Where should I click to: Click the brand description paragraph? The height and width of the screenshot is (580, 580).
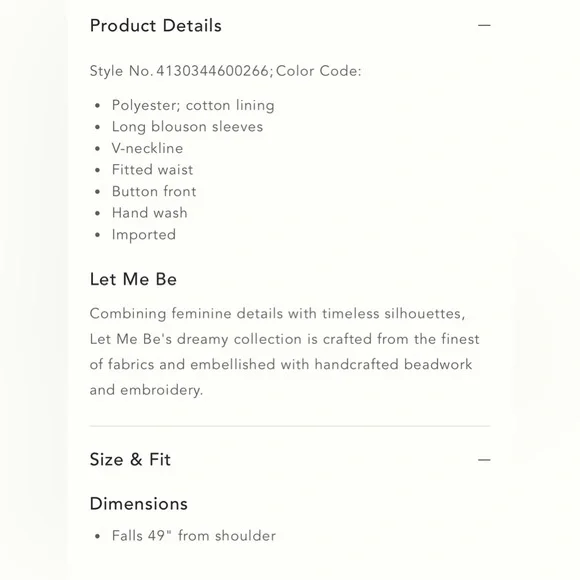coord(284,352)
